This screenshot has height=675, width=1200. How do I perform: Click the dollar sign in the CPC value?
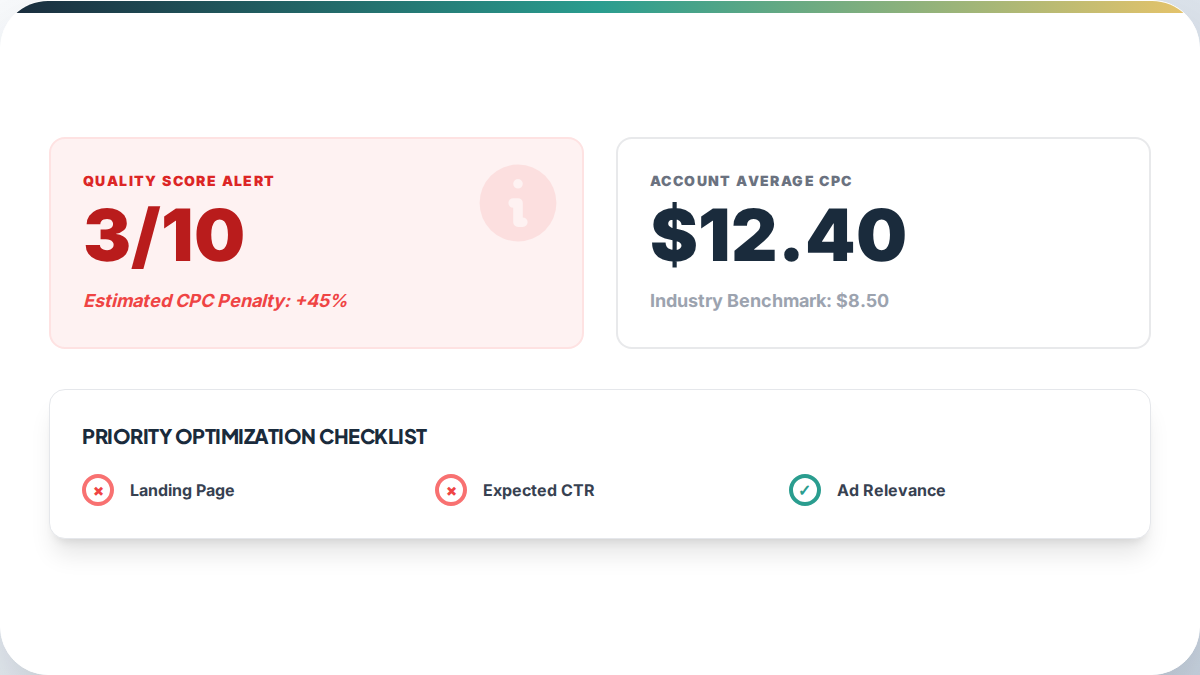671,236
